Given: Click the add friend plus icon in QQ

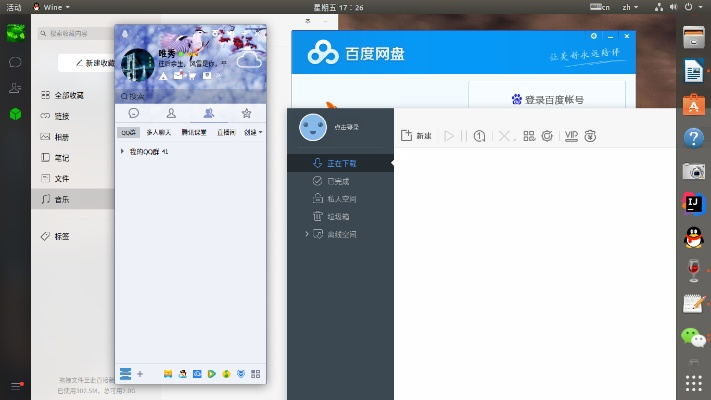Looking at the screenshot, I should [x=140, y=373].
